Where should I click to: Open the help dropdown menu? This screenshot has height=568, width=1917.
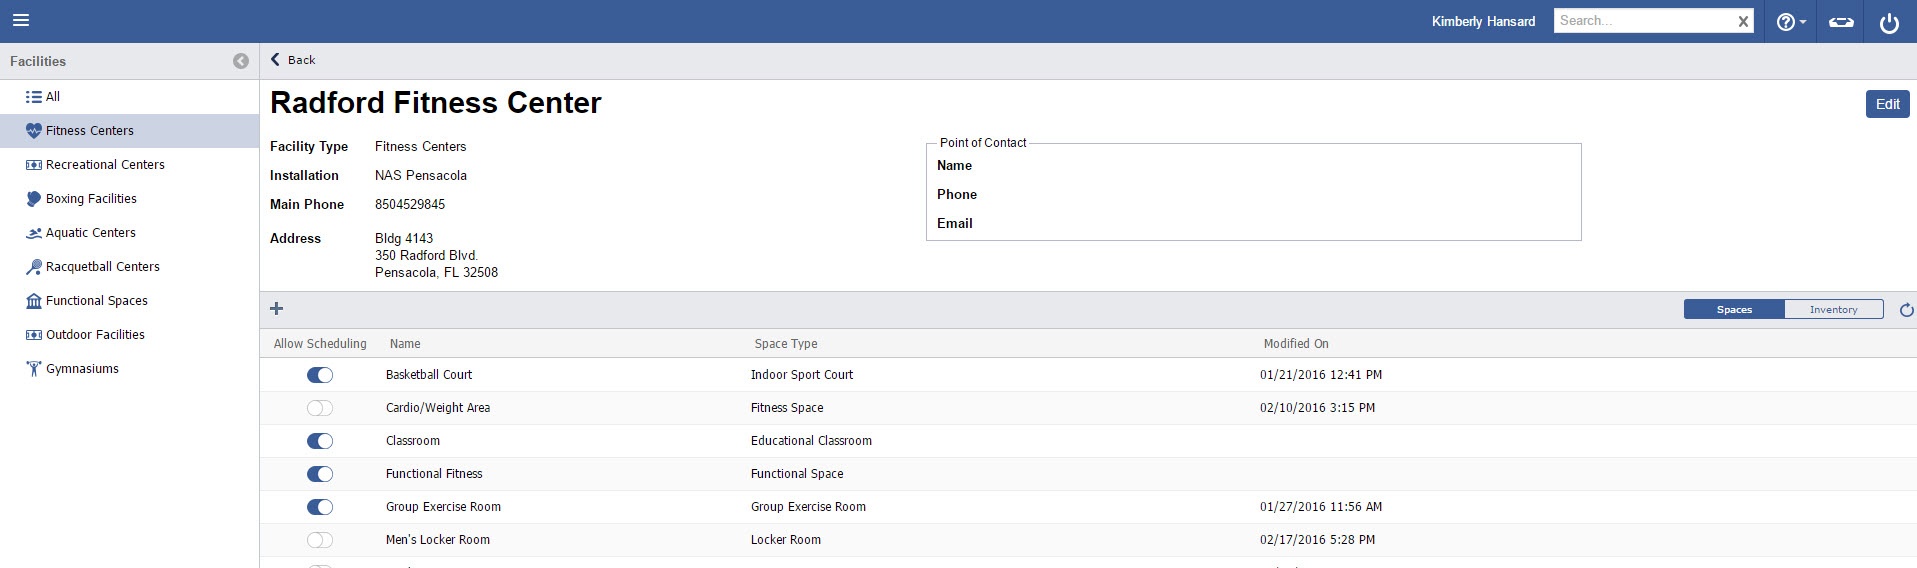(1790, 22)
